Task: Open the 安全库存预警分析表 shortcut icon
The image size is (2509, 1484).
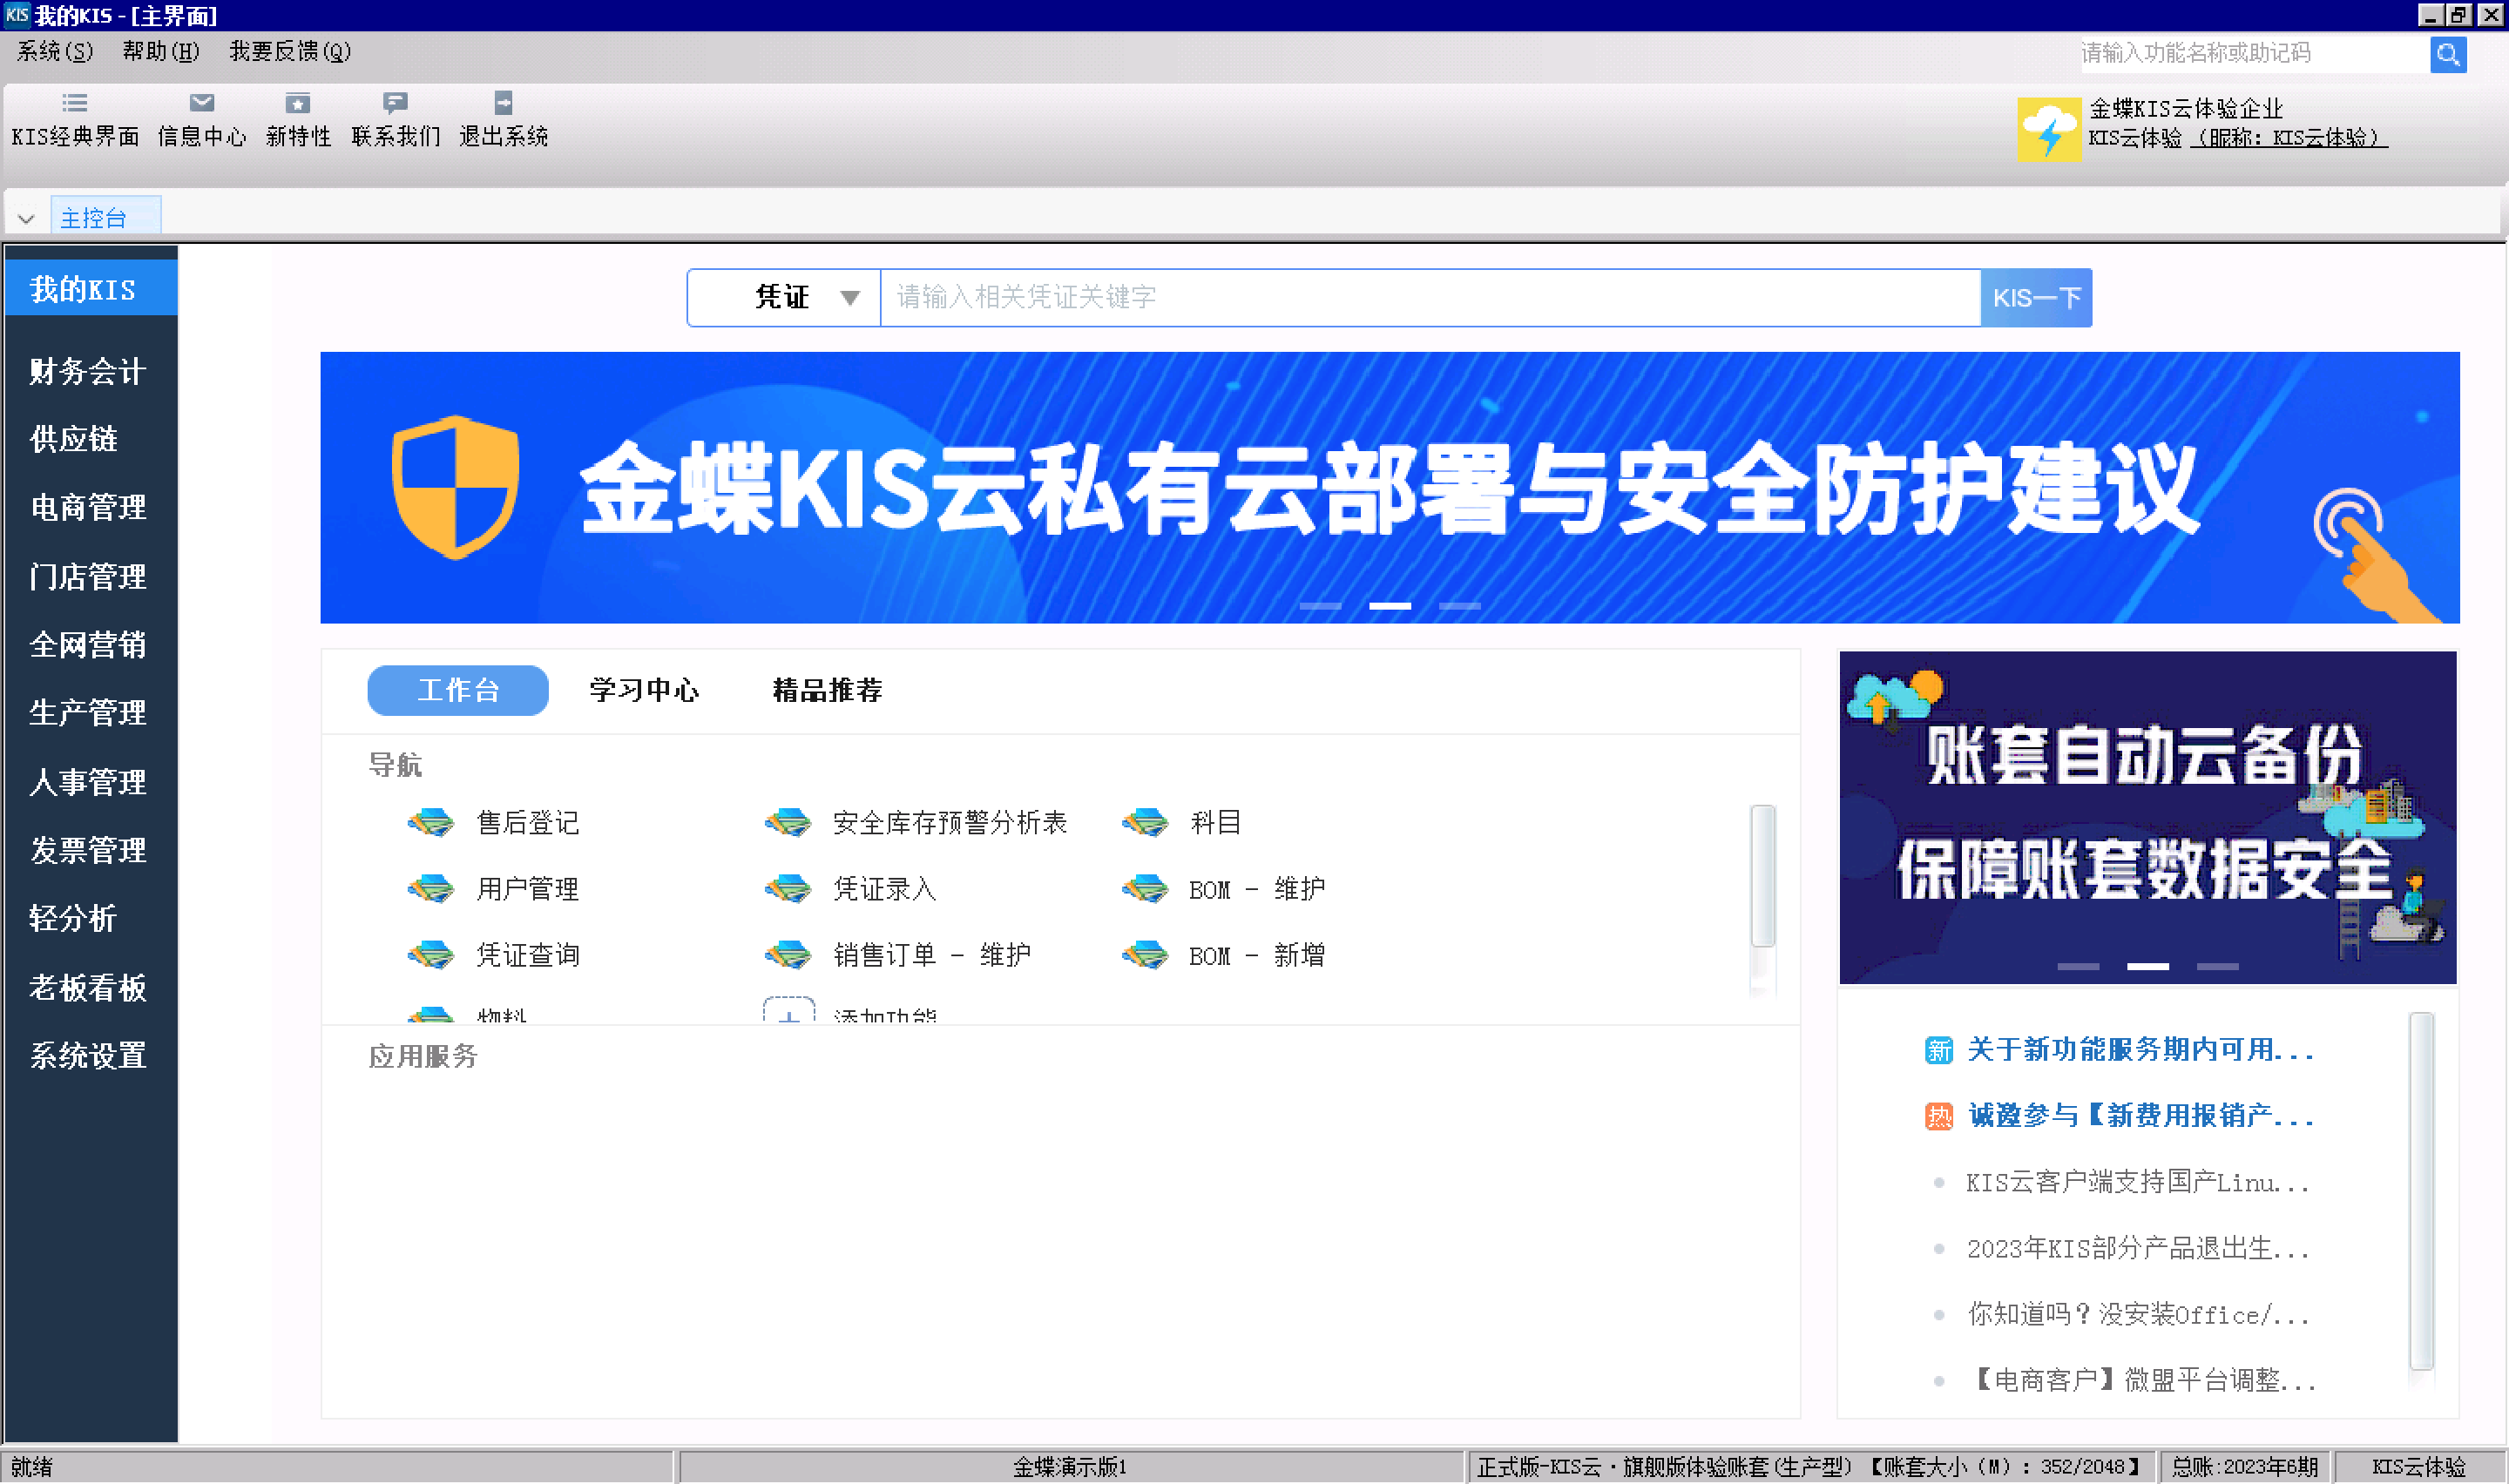Action: pos(788,823)
